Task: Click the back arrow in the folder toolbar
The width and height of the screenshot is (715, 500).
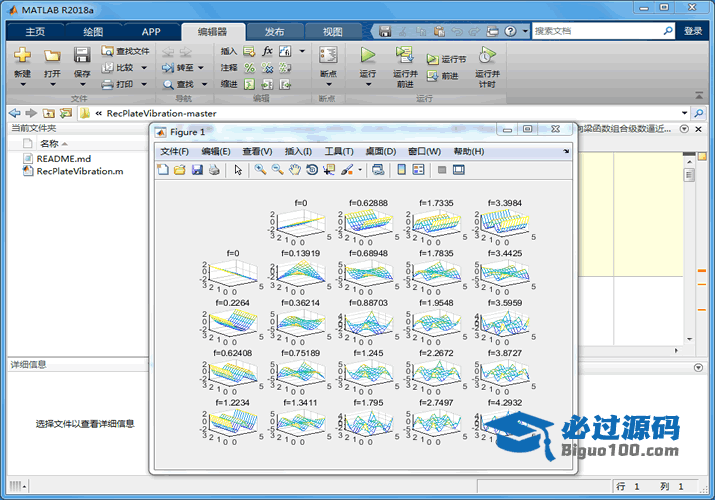Action: 15,113
